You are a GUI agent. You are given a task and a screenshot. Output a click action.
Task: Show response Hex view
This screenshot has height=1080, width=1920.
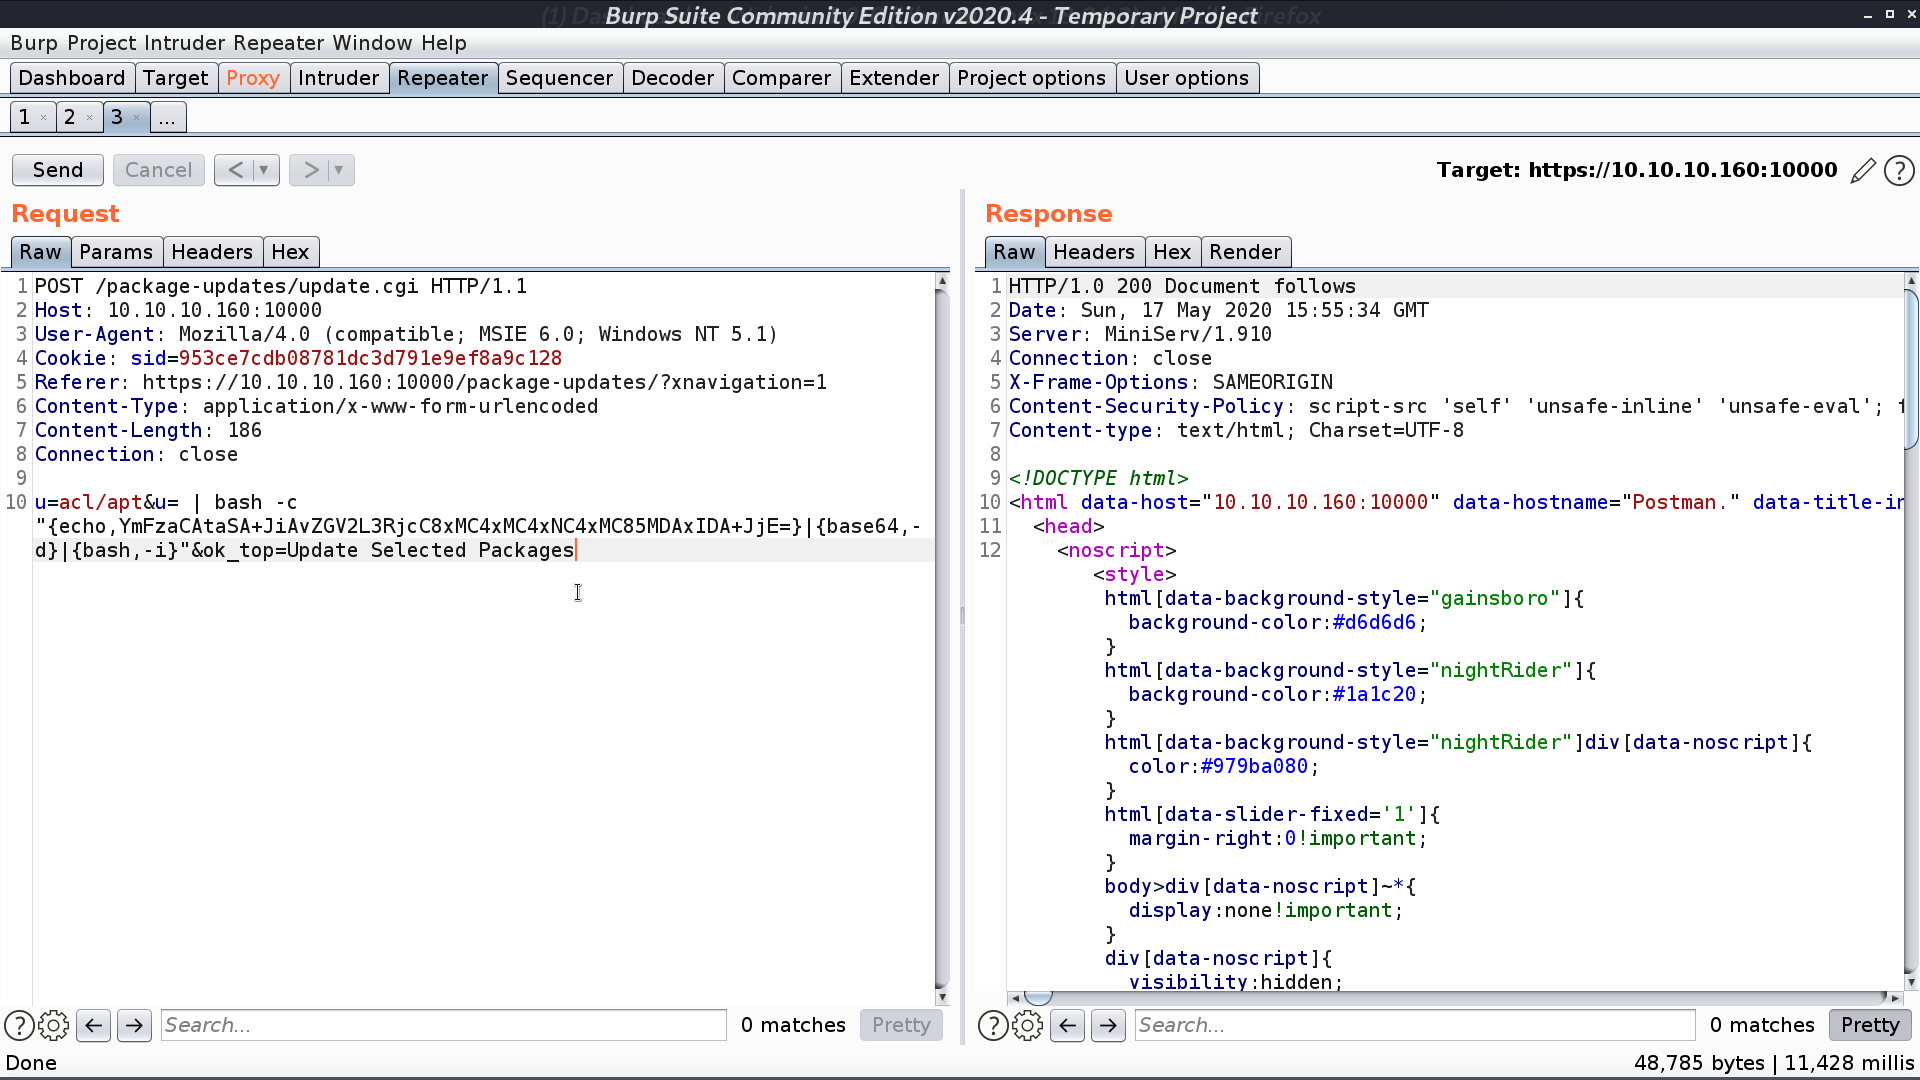(1173, 252)
